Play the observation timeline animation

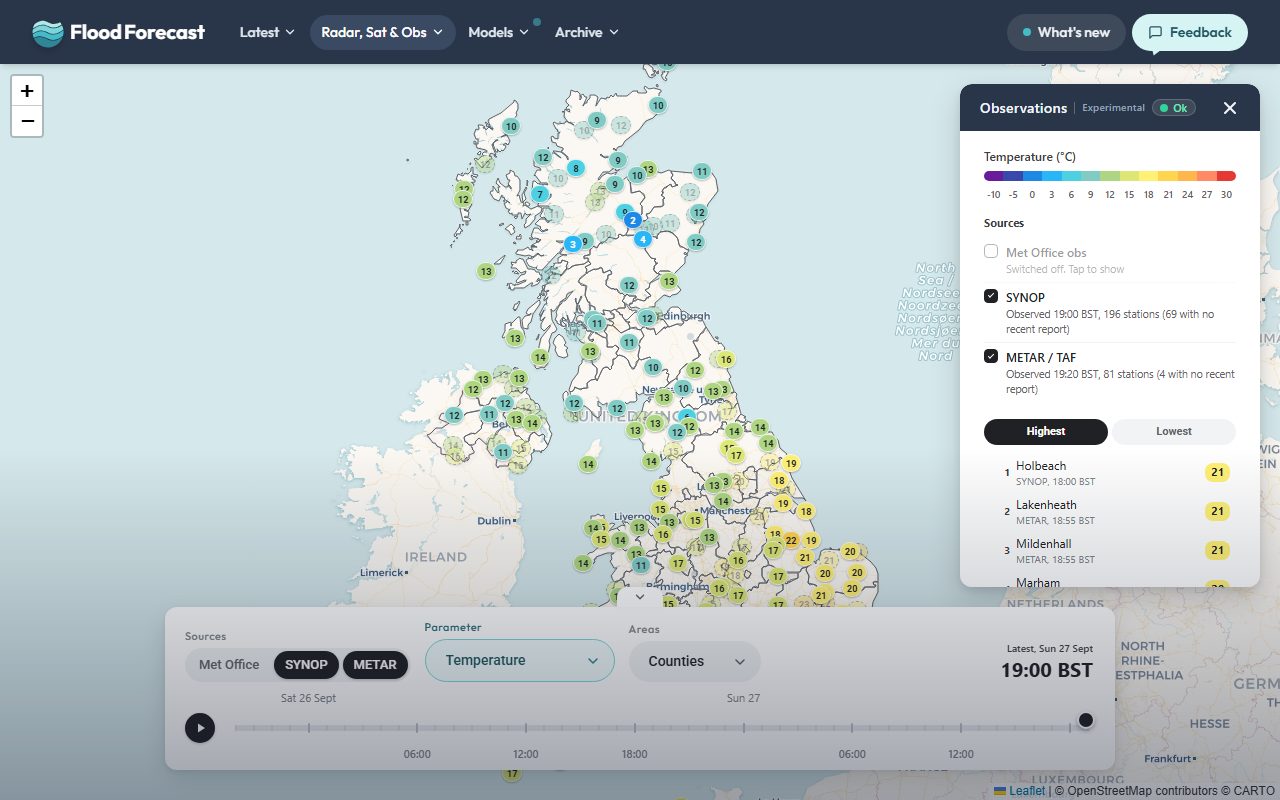pyautogui.click(x=200, y=727)
